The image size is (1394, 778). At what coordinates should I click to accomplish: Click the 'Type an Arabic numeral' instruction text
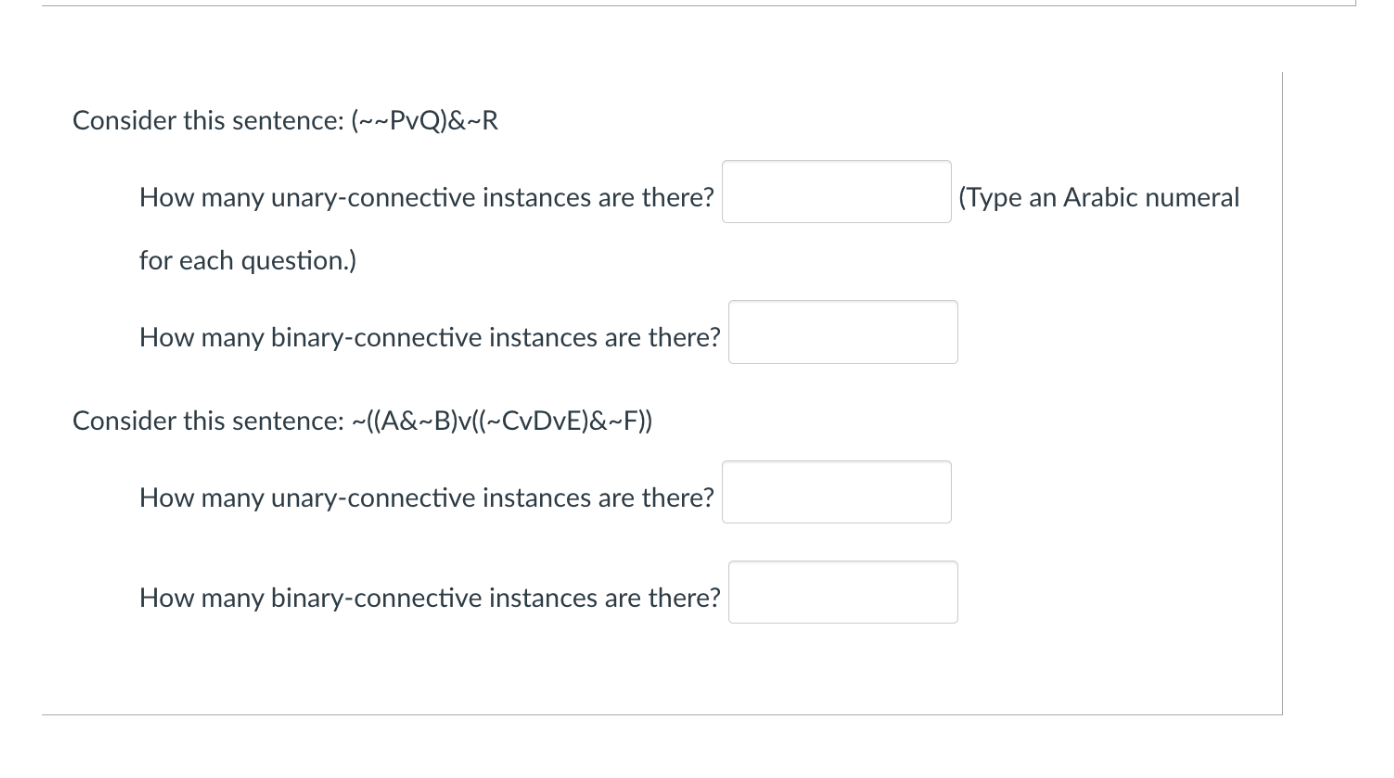[1097, 197]
